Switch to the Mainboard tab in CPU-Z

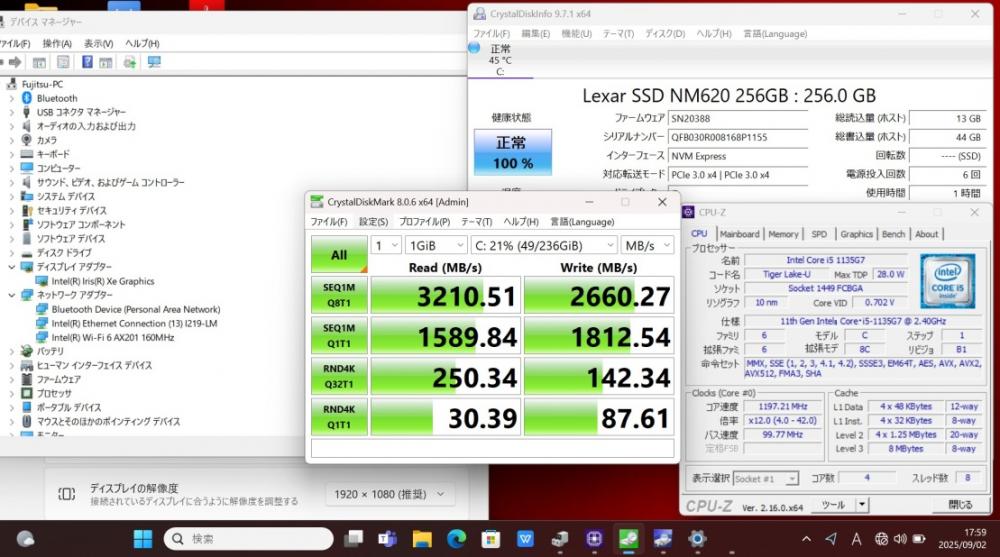click(x=739, y=234)
